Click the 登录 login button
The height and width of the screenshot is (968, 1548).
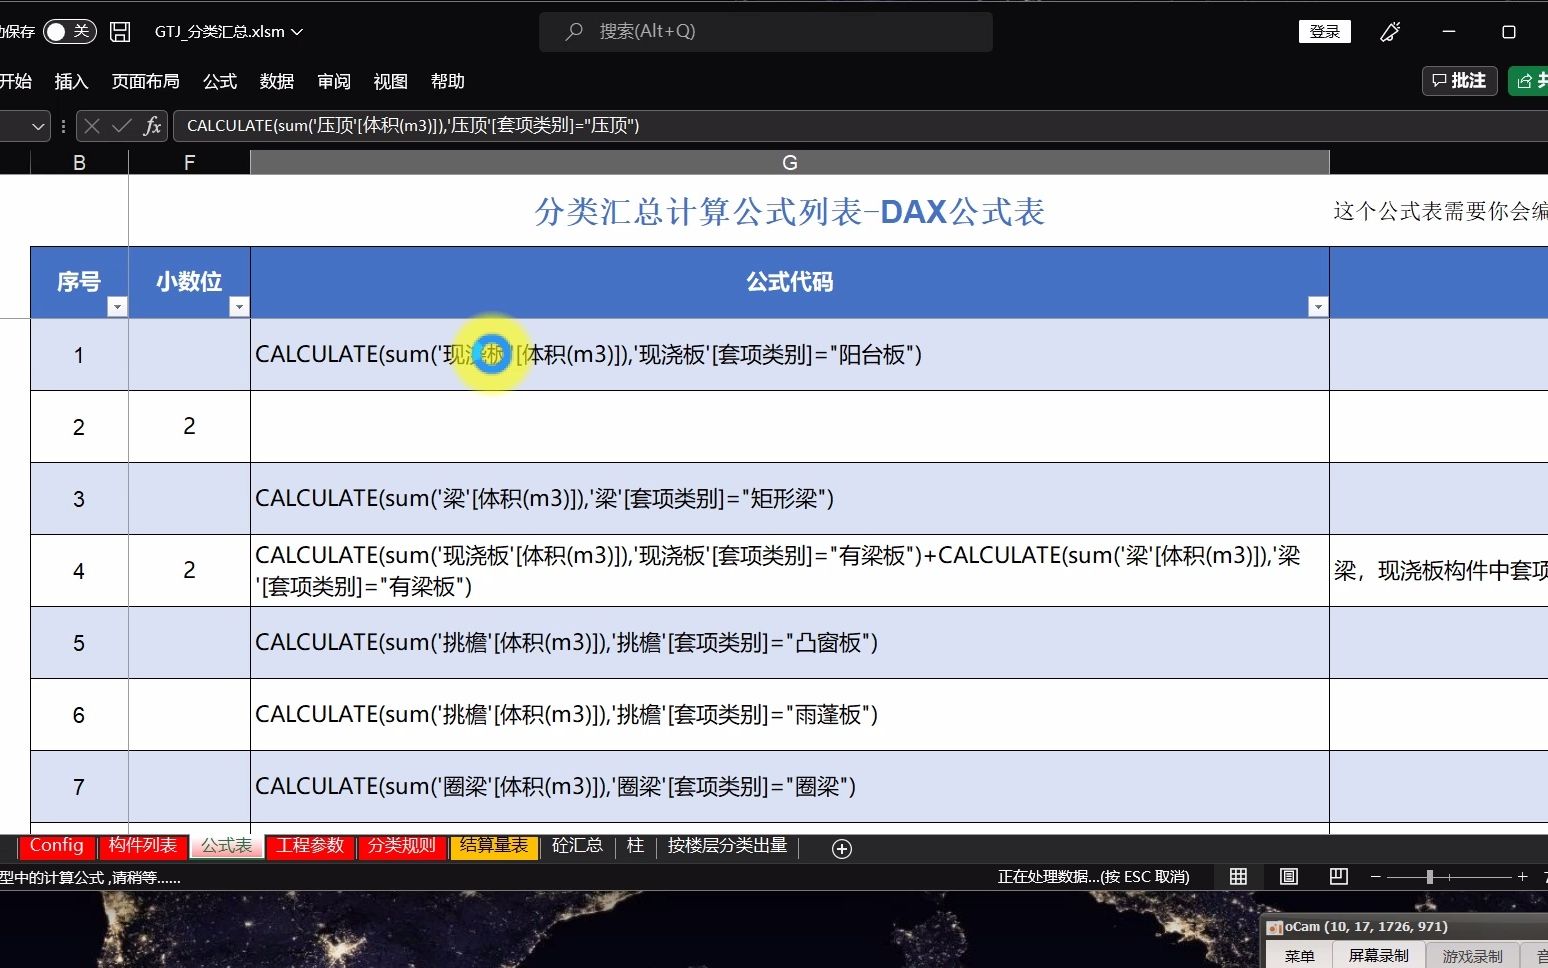coord(1324,31)
